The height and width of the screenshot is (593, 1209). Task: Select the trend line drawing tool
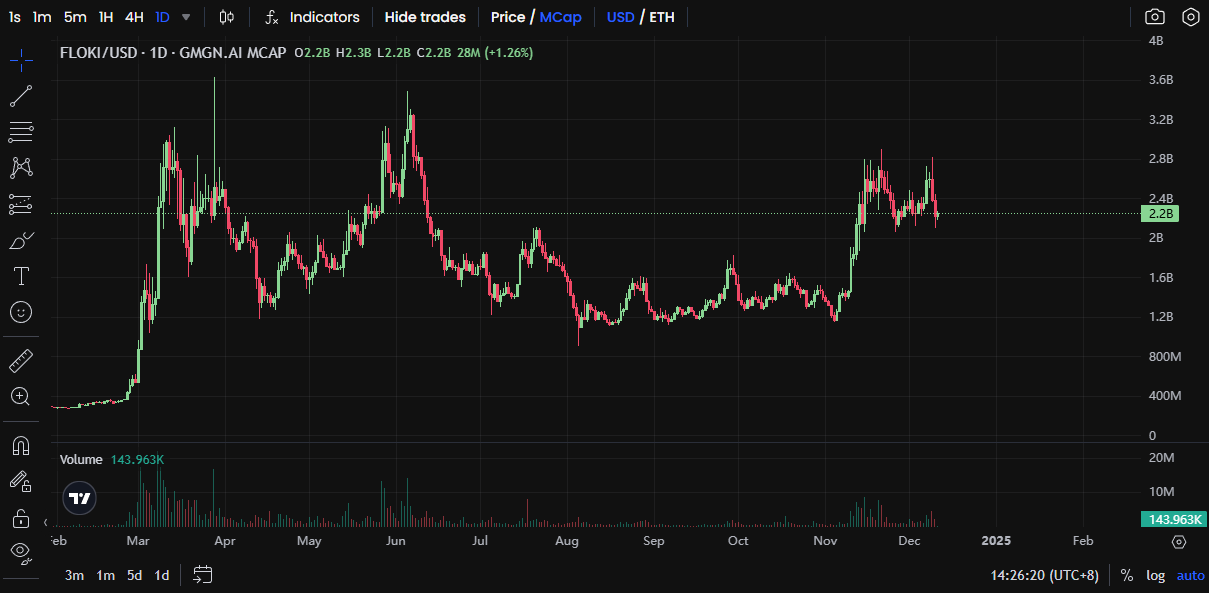[x=21, y=96]
